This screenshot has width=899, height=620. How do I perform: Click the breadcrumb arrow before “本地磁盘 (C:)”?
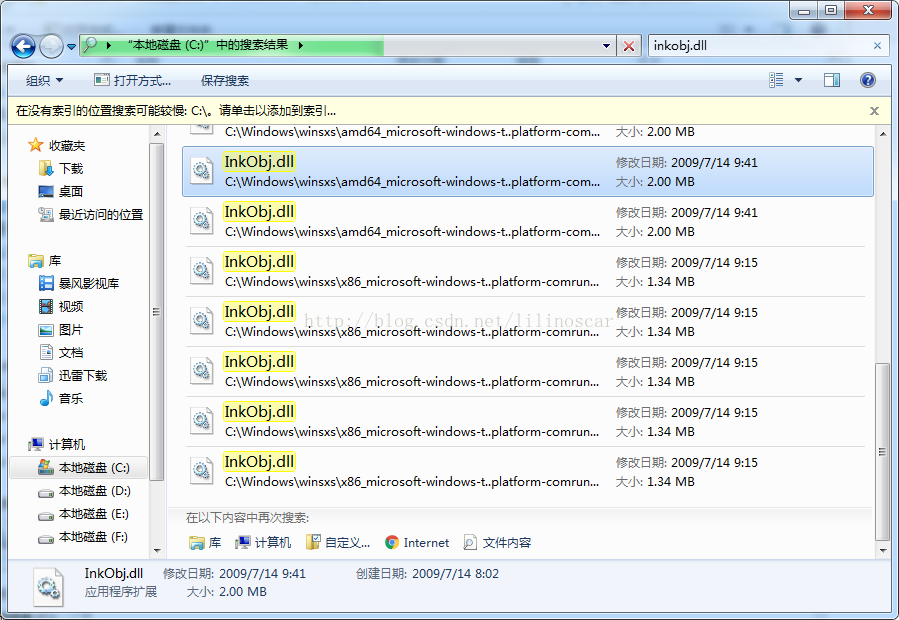coord(108,45)
